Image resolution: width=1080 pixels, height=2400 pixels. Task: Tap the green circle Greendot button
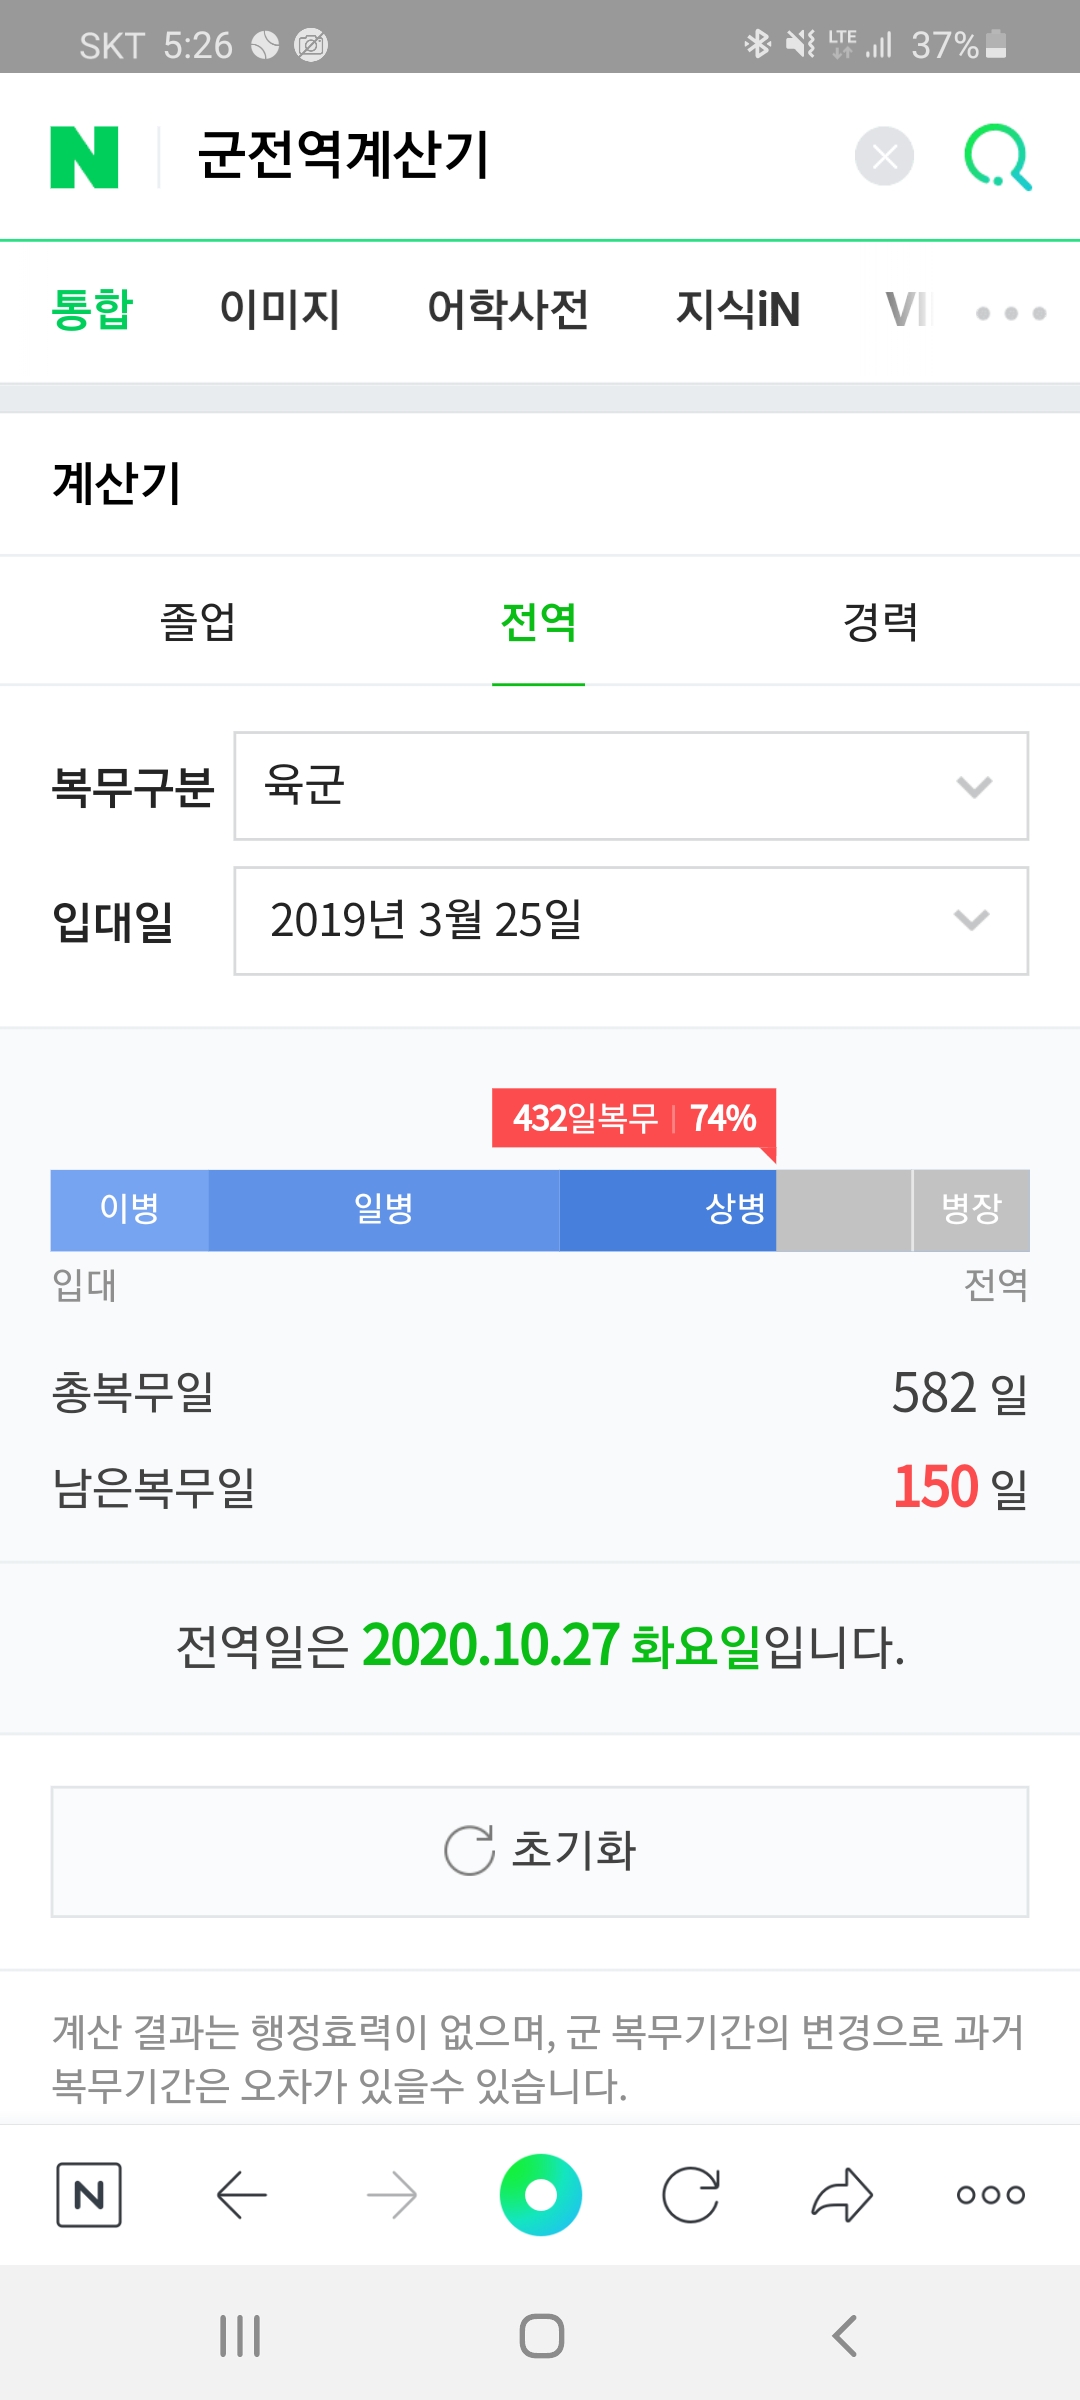[540, 2194]
